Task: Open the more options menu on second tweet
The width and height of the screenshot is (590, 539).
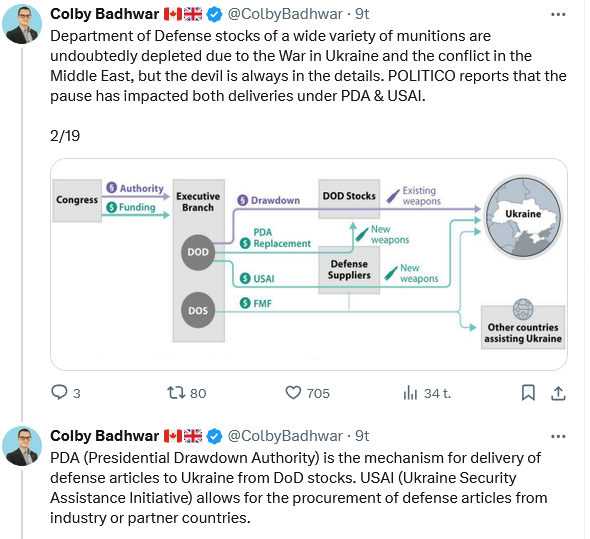Action: click(558, 436)
